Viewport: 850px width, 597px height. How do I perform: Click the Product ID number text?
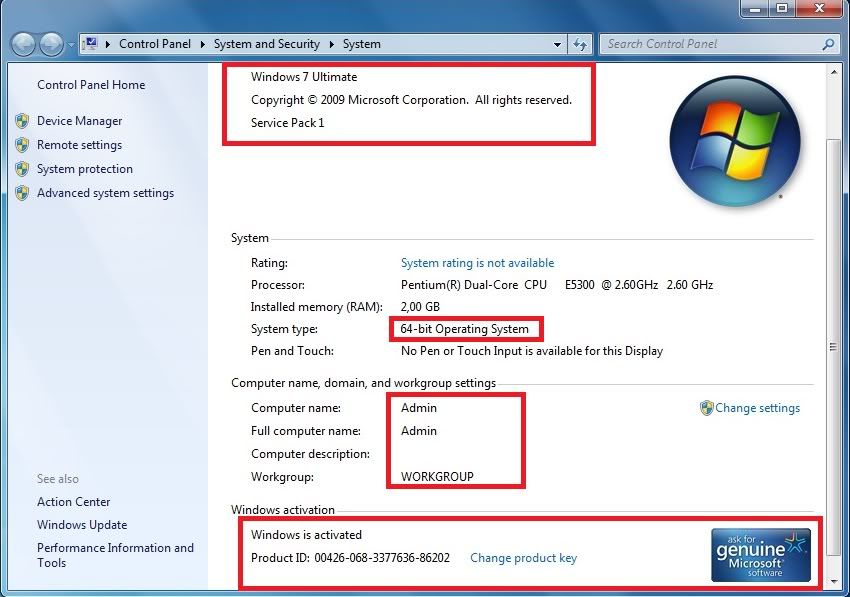tap(382, 558)
